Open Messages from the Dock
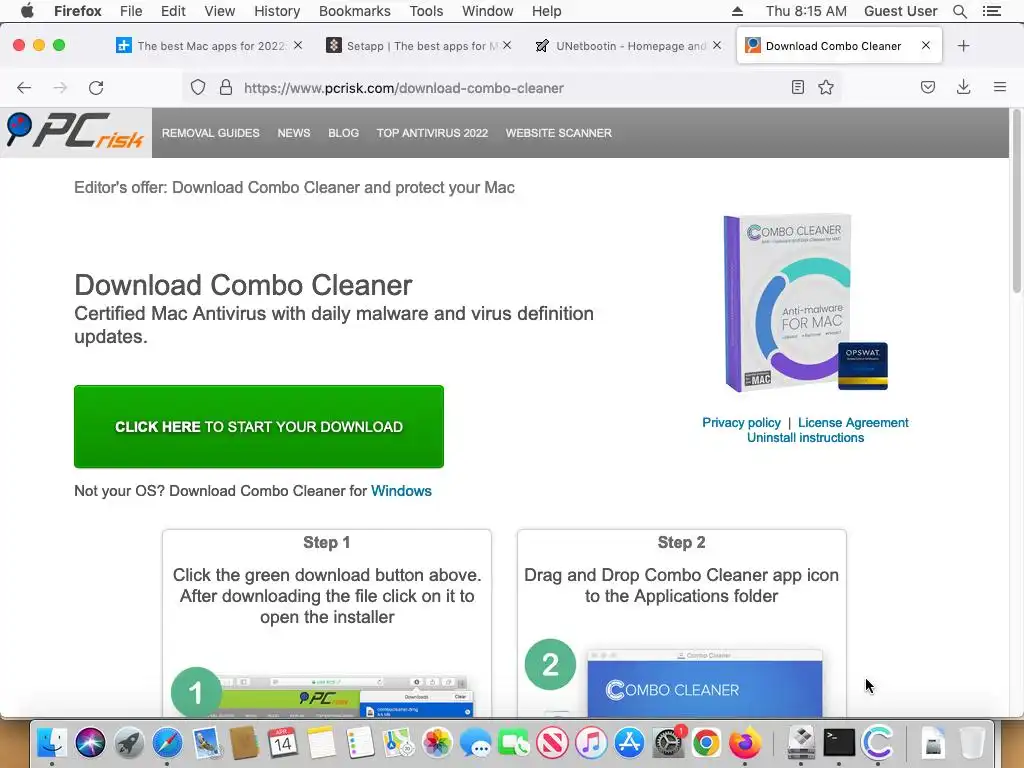The width and height of the screenshot is (1024, 768). click(475, 743)
